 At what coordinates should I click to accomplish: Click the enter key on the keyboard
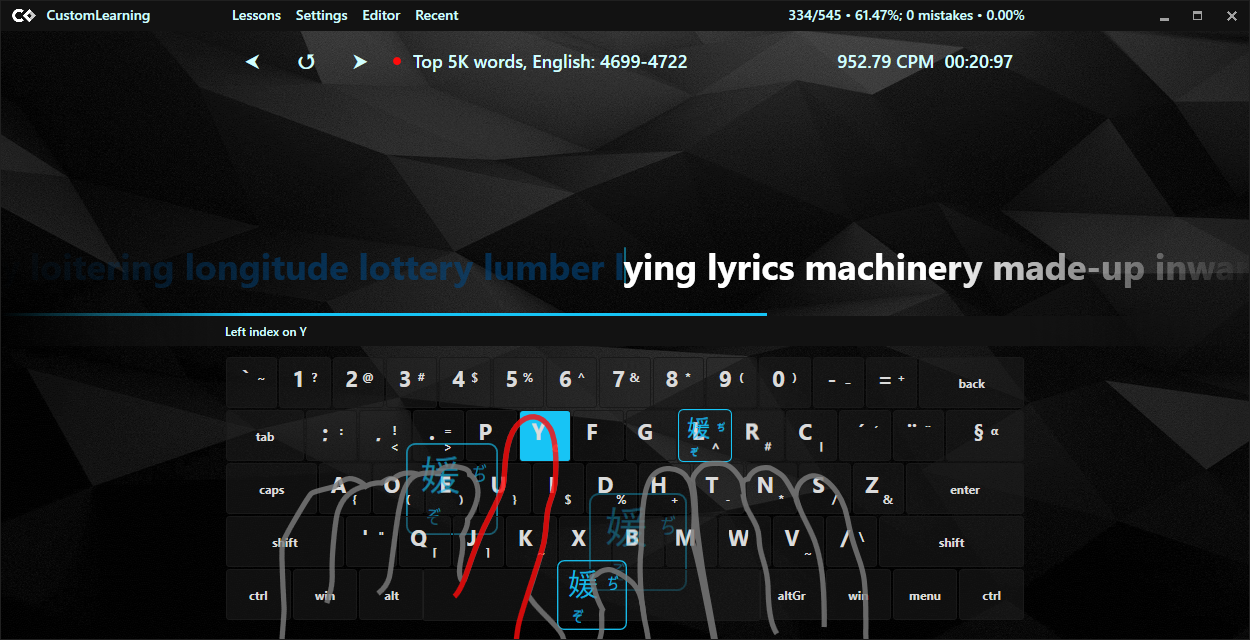(x=963, y=489)
